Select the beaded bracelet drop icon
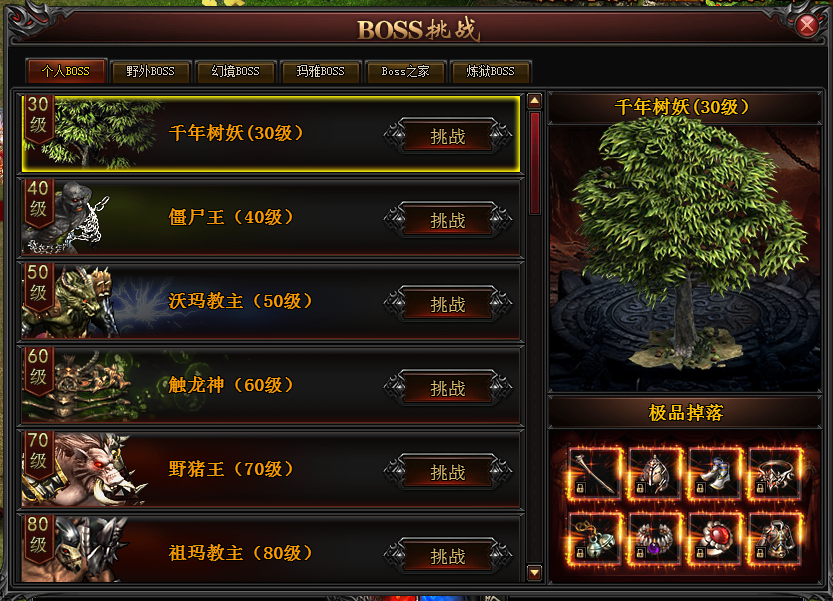833x601 pixels. [654, 538]
